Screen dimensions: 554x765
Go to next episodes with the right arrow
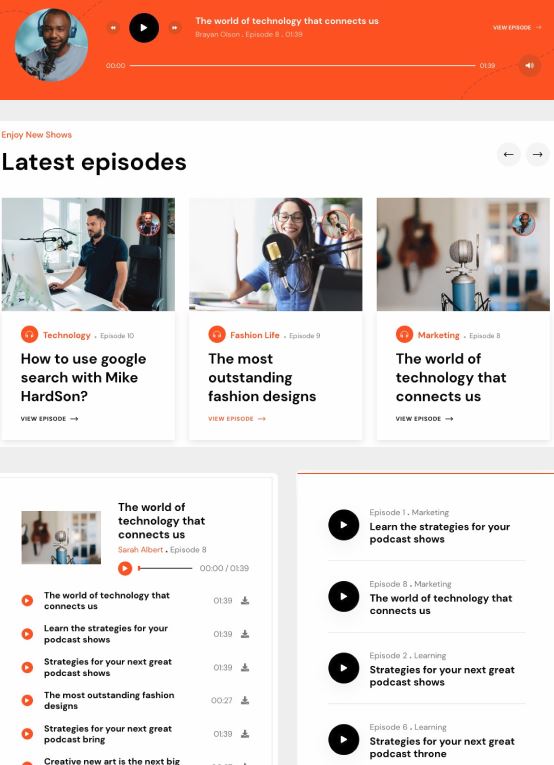[x=538, y=154]
